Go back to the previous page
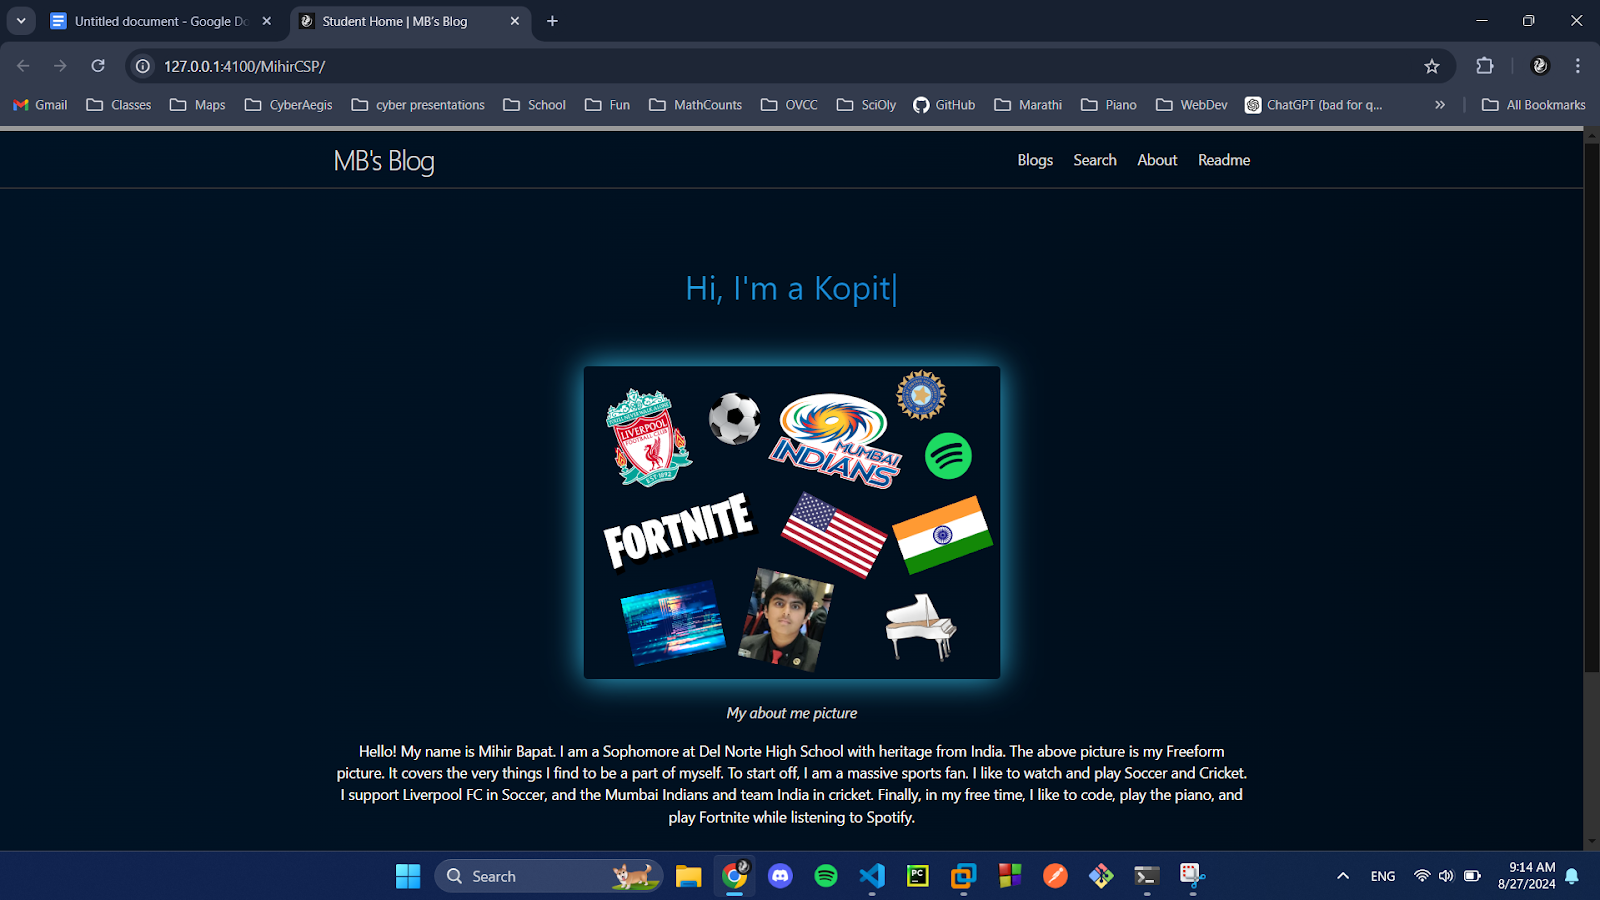 point(23,66)
